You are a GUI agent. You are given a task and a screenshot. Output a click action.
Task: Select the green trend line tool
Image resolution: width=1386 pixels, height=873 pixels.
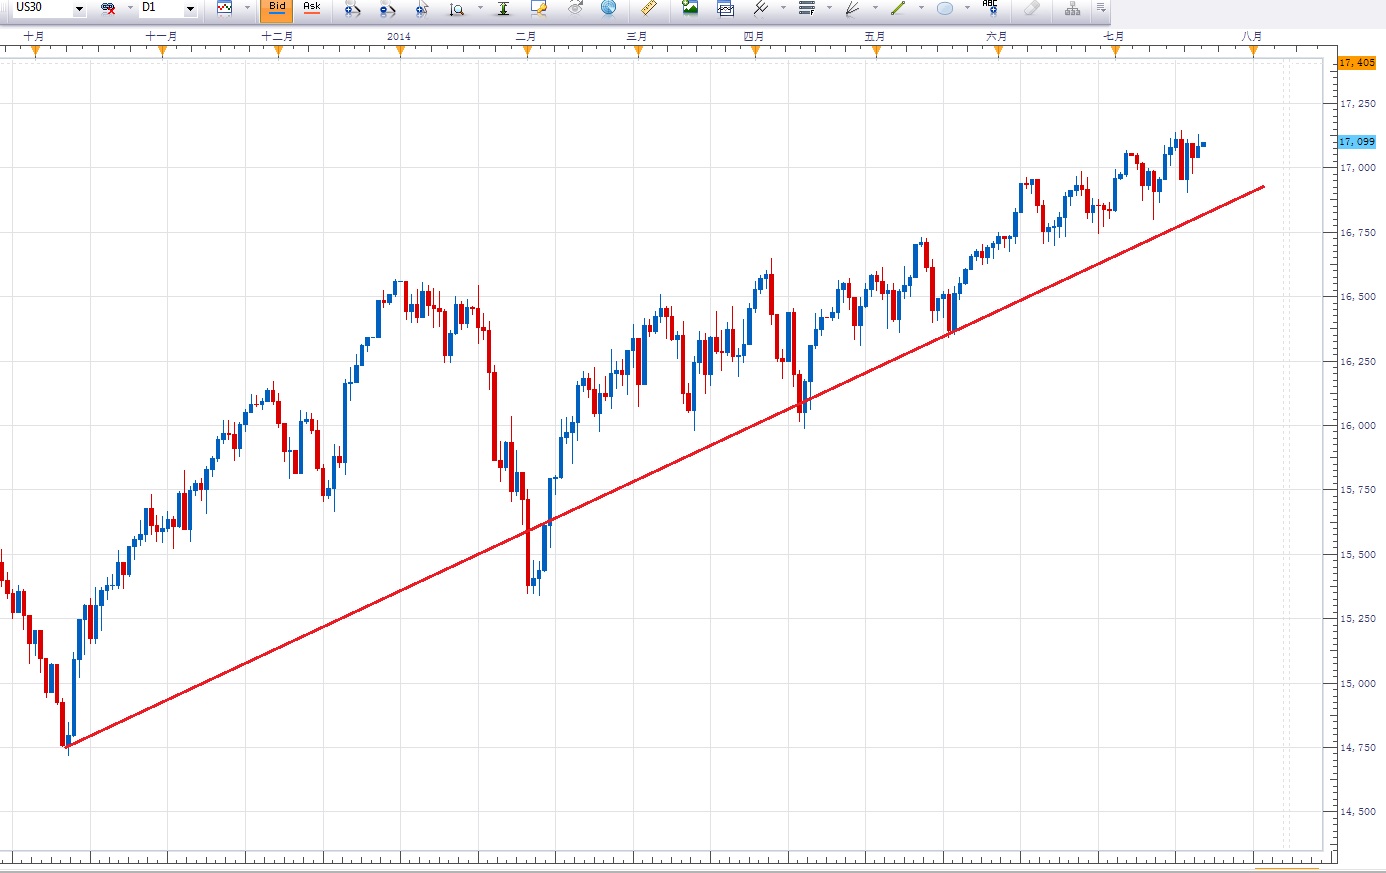[898, 8]
